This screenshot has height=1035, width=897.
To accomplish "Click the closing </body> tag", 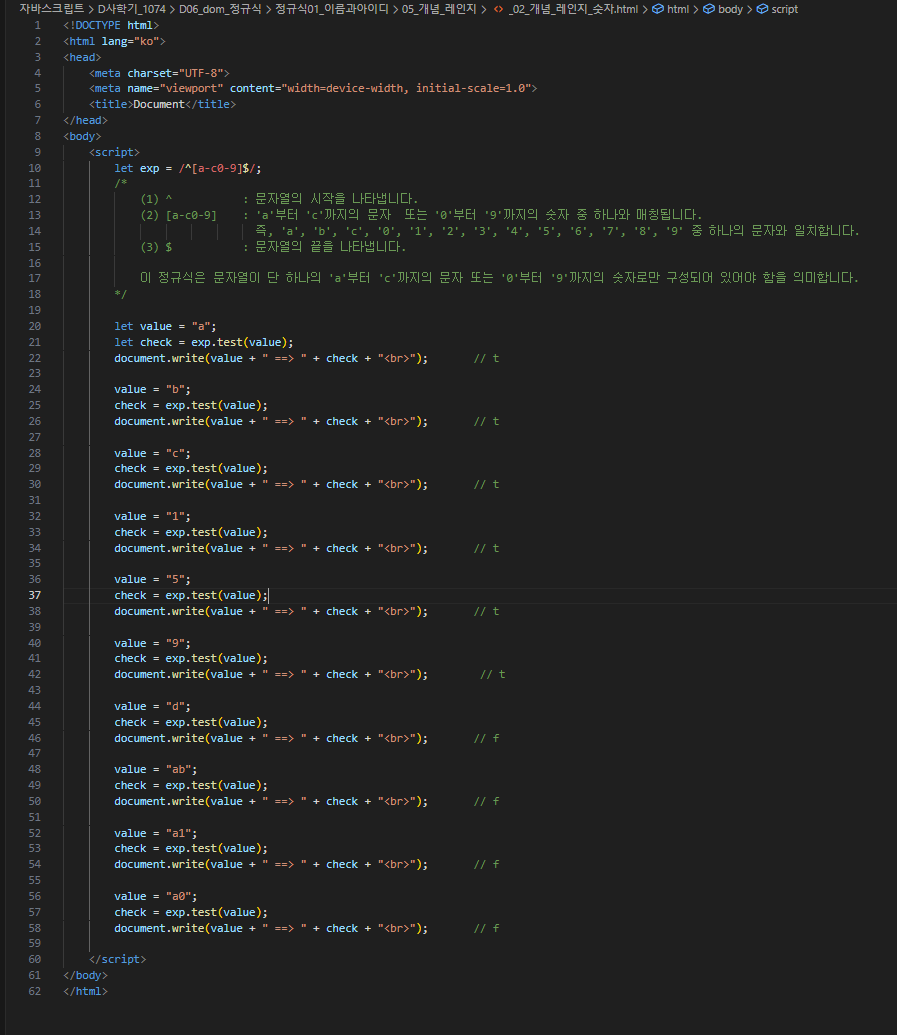I will (85, 975).
